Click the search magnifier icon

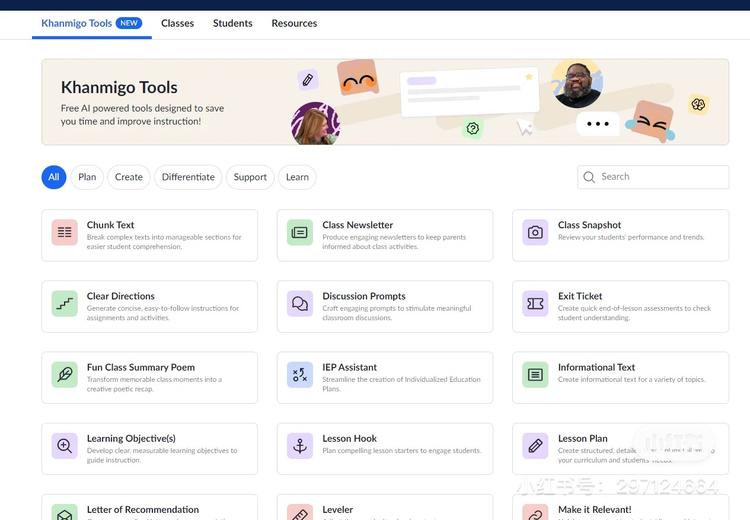pyautogui.click(x=589, y=177)
